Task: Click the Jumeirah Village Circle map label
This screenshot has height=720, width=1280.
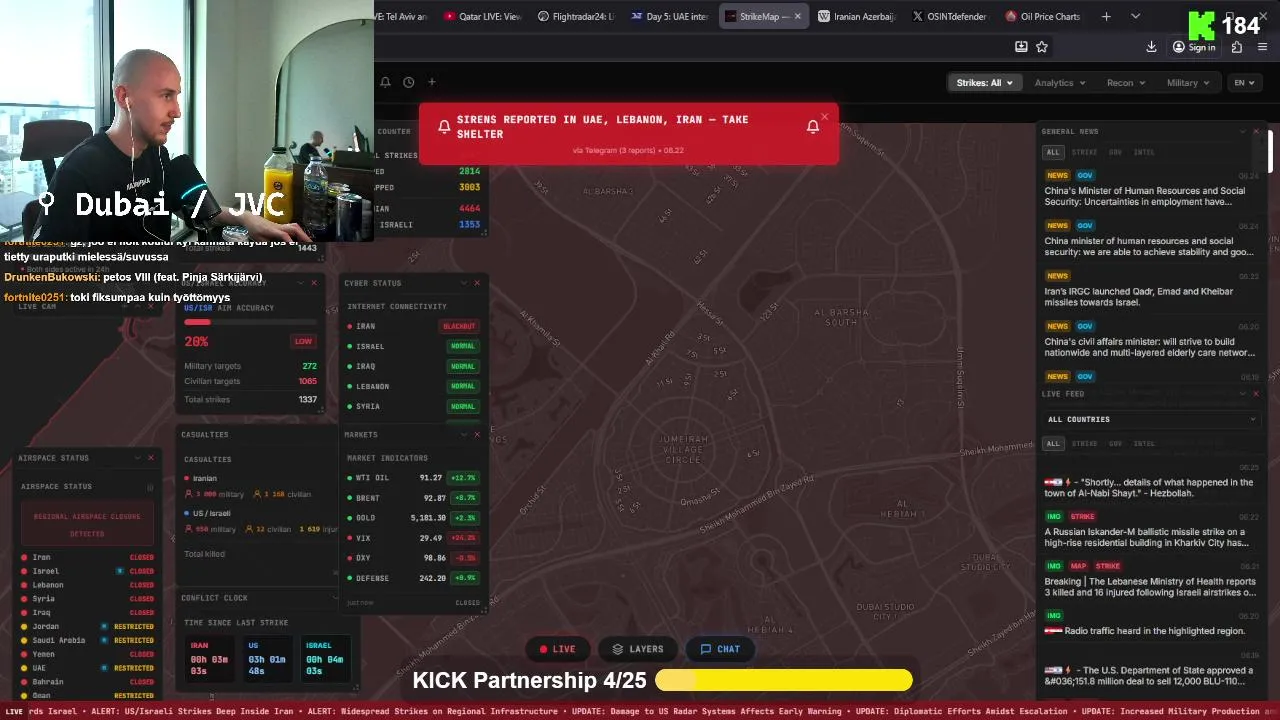Action: click(x=684, y=448)
